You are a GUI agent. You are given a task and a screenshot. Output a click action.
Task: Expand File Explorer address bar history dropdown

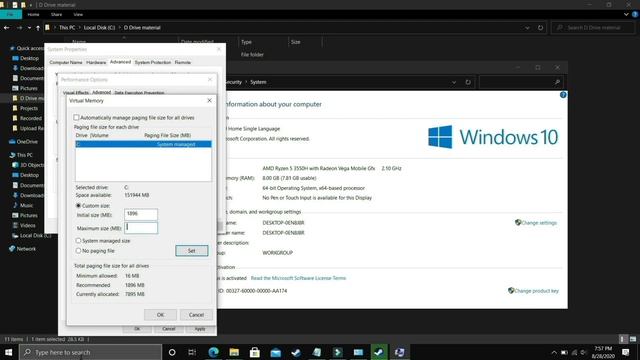527,28
